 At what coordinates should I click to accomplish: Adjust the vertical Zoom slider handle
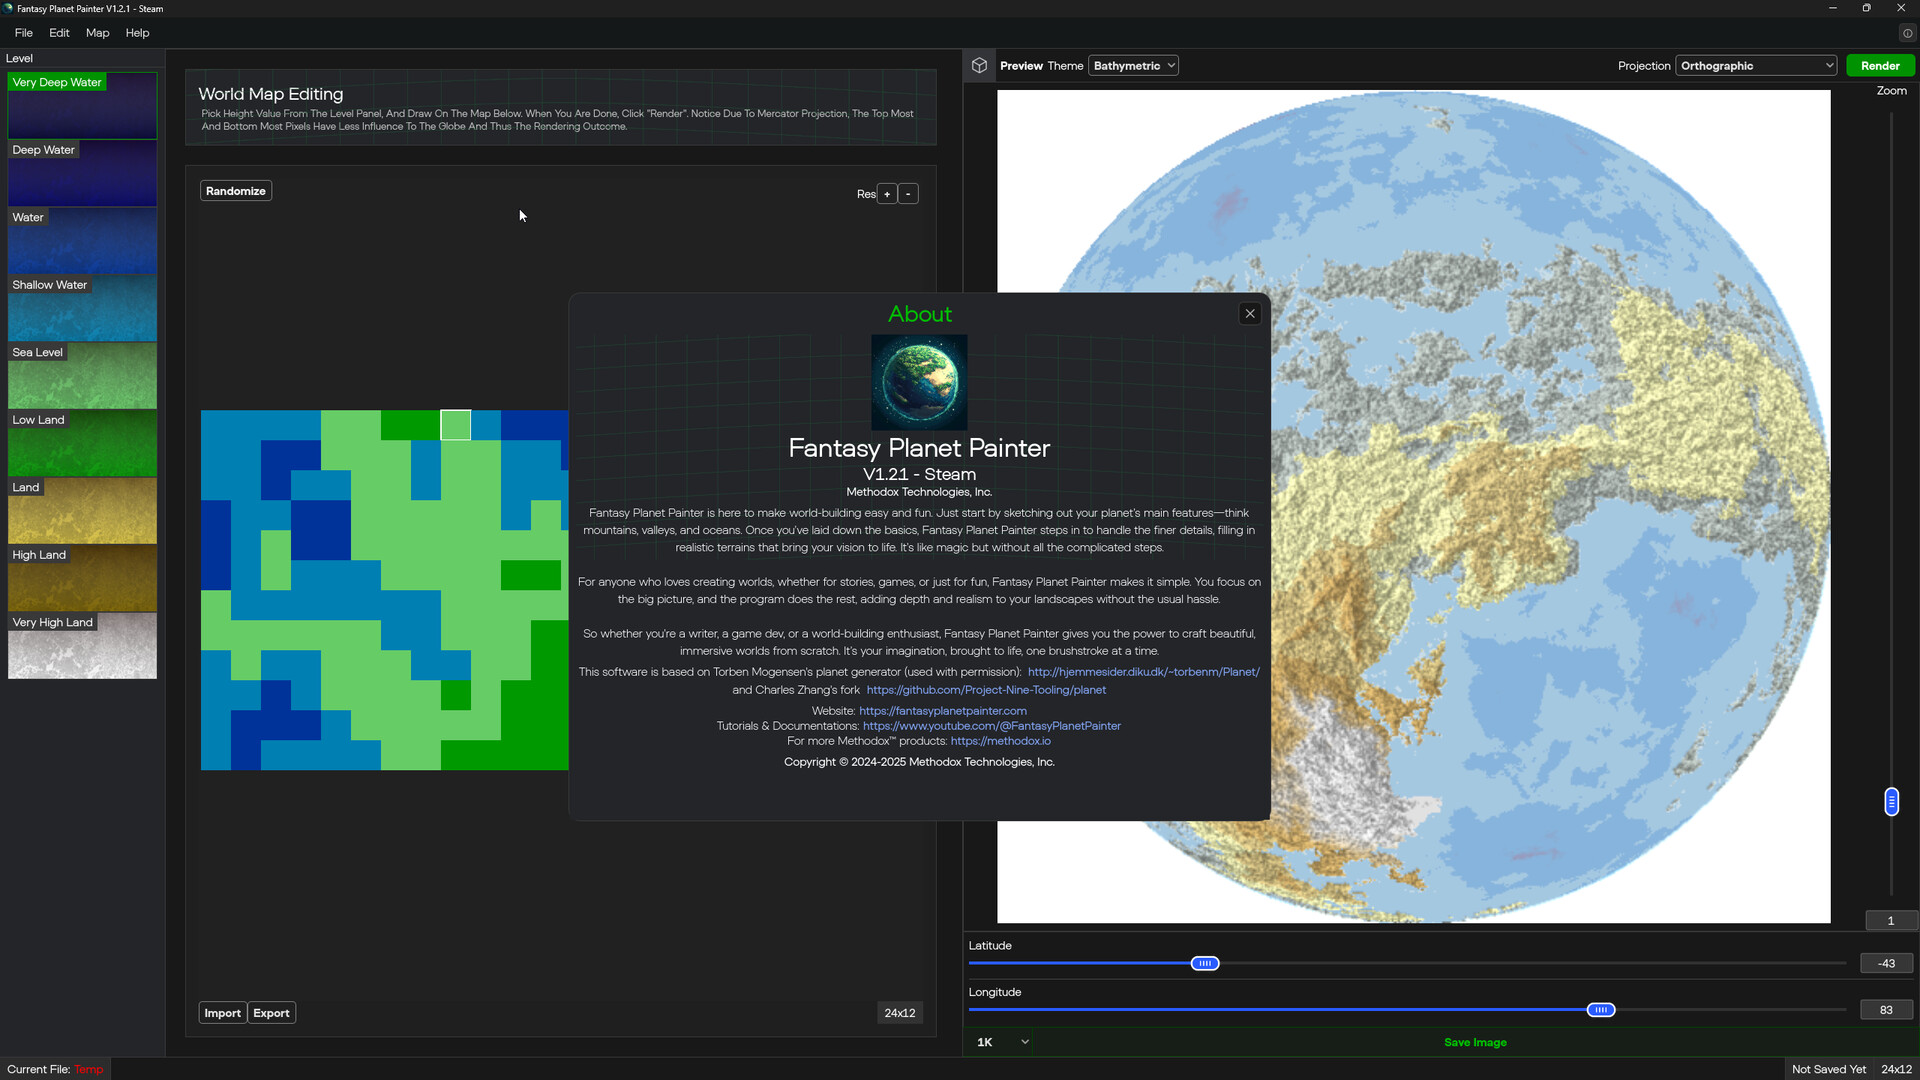tap(1891, 801)
